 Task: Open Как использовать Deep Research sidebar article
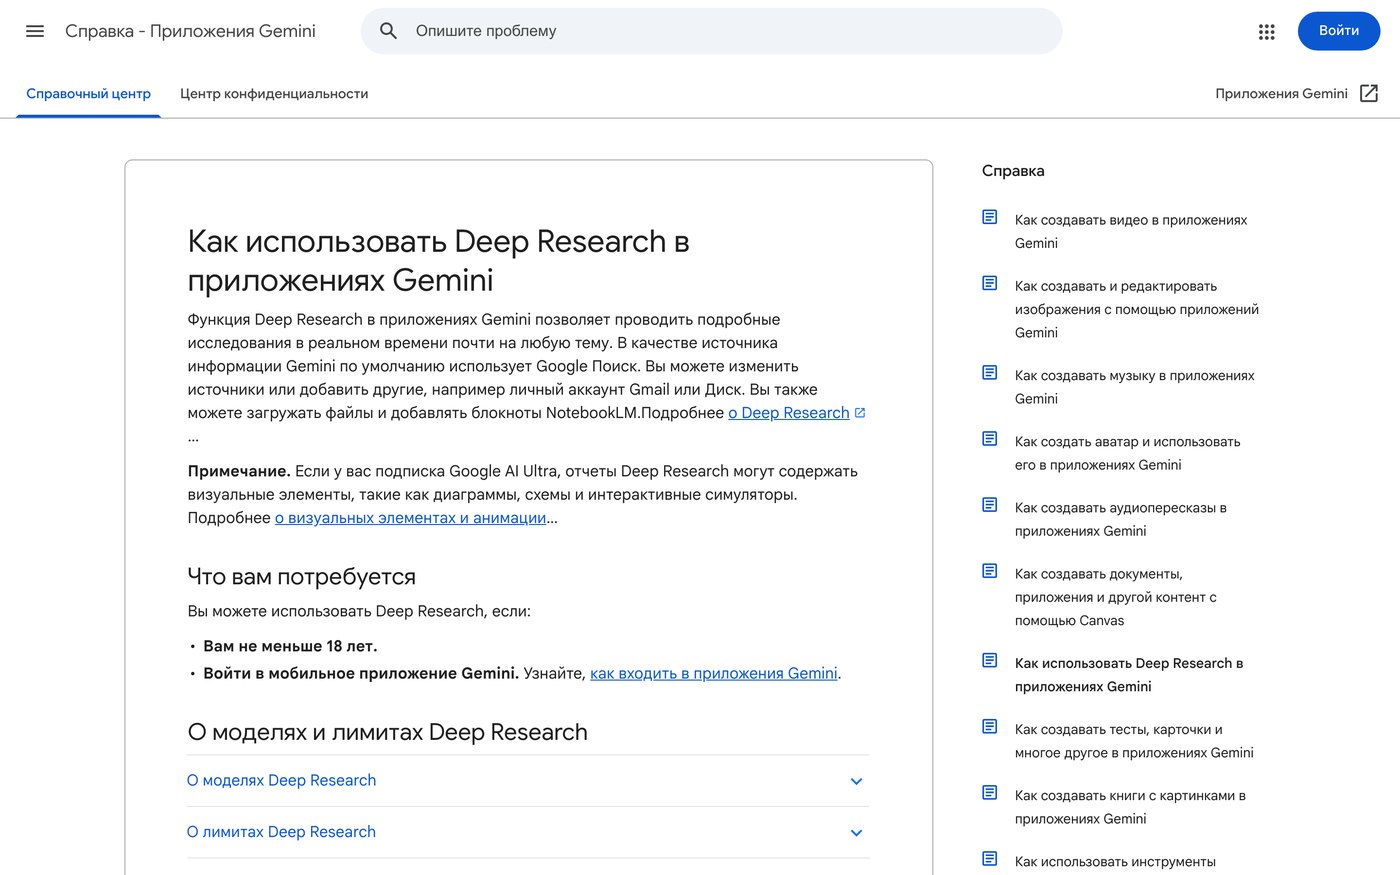pos(1129,675)
